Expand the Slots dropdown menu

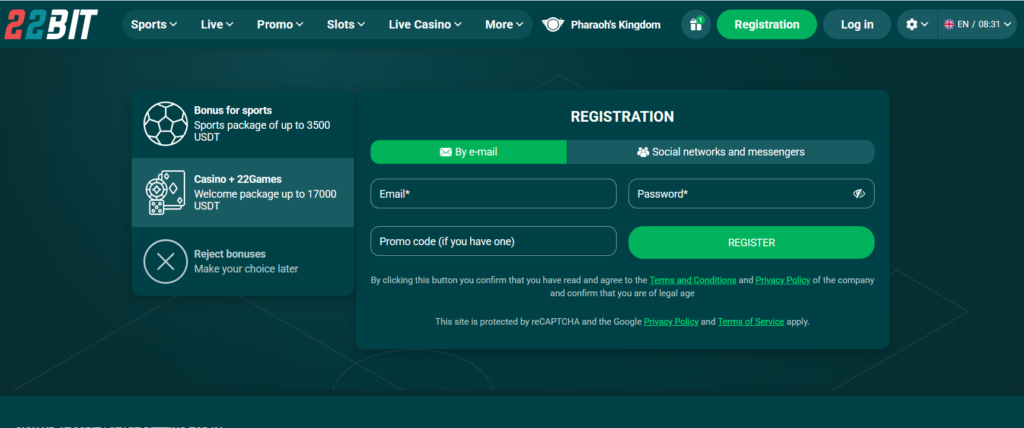345,25
